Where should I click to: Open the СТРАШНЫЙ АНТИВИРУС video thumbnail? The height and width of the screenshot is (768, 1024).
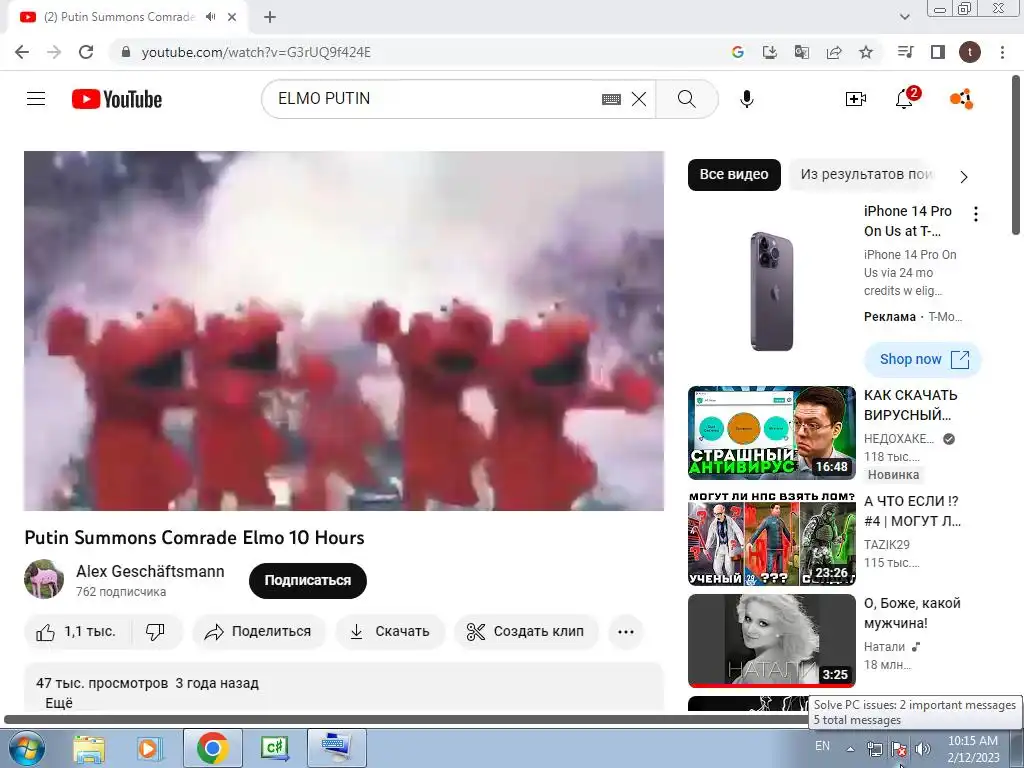point(772,433)
